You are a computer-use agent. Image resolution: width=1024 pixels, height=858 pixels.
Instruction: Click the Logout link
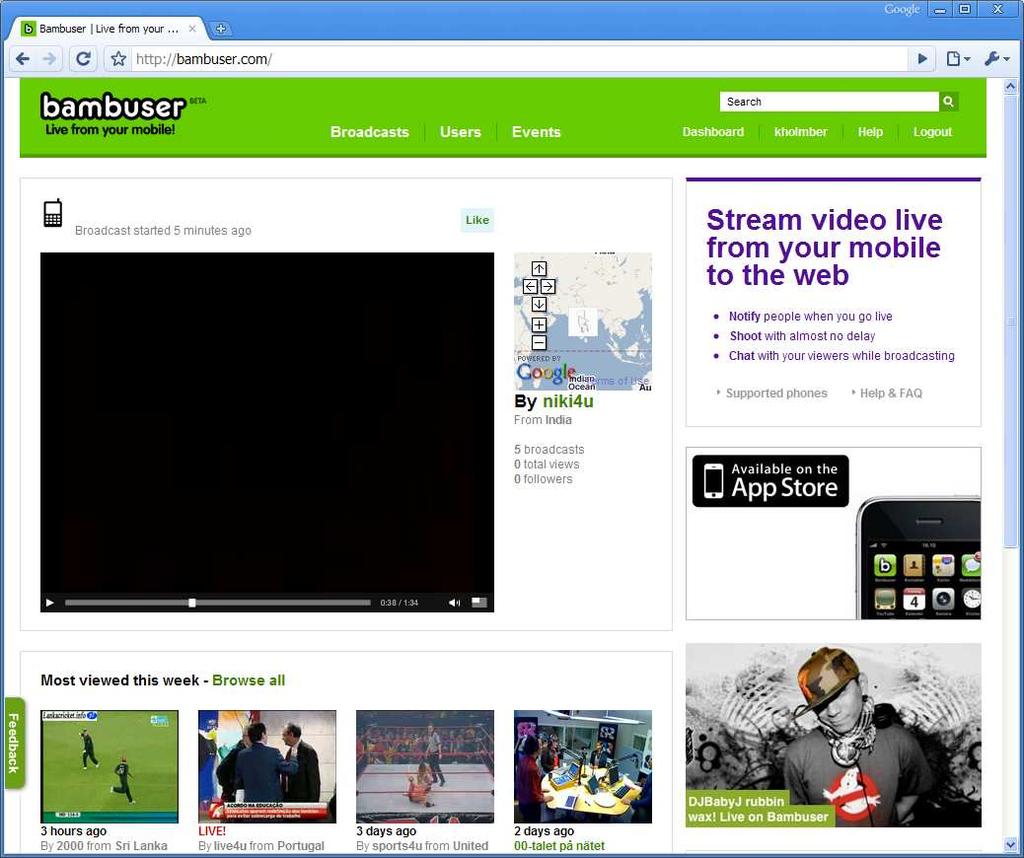933,132
